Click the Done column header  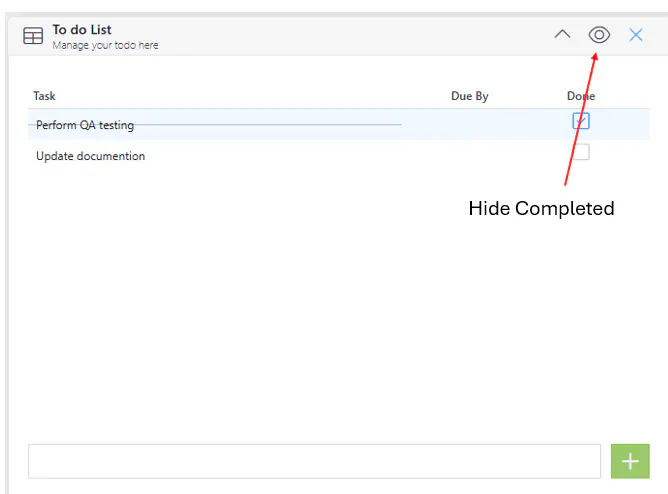click(x=581, y=96)
